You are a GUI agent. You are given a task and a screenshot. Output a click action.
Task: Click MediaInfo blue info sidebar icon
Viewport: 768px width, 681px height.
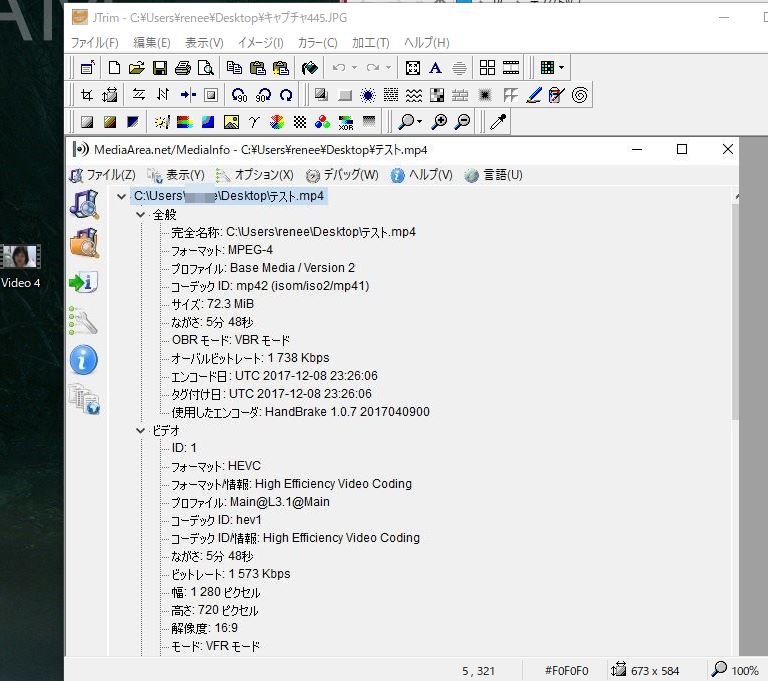click(x=83, y=360)
